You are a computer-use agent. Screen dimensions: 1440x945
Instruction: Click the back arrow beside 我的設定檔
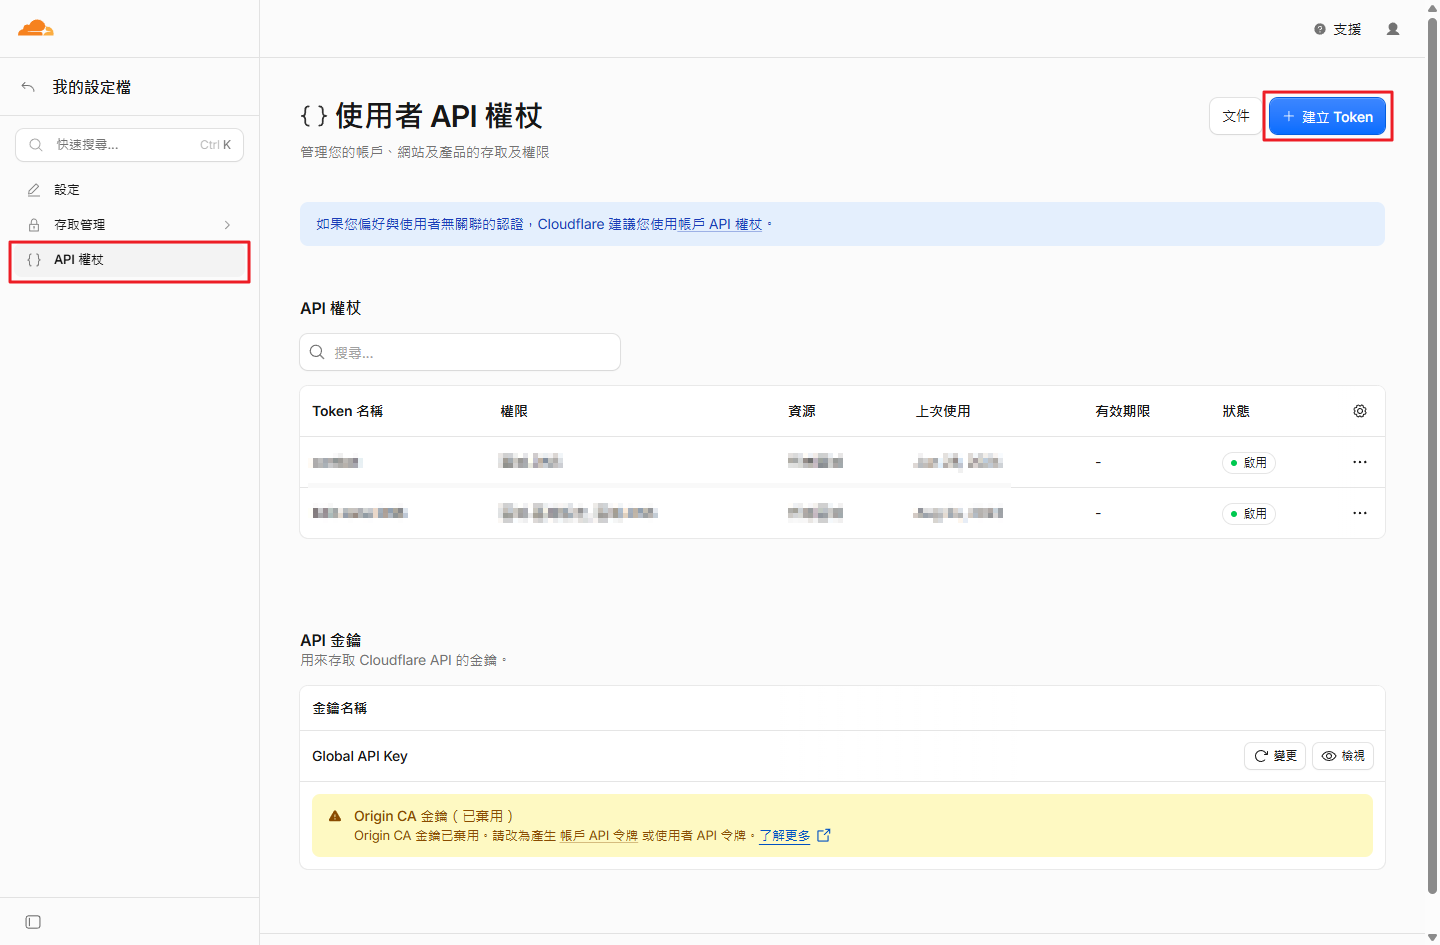[28, 87]
